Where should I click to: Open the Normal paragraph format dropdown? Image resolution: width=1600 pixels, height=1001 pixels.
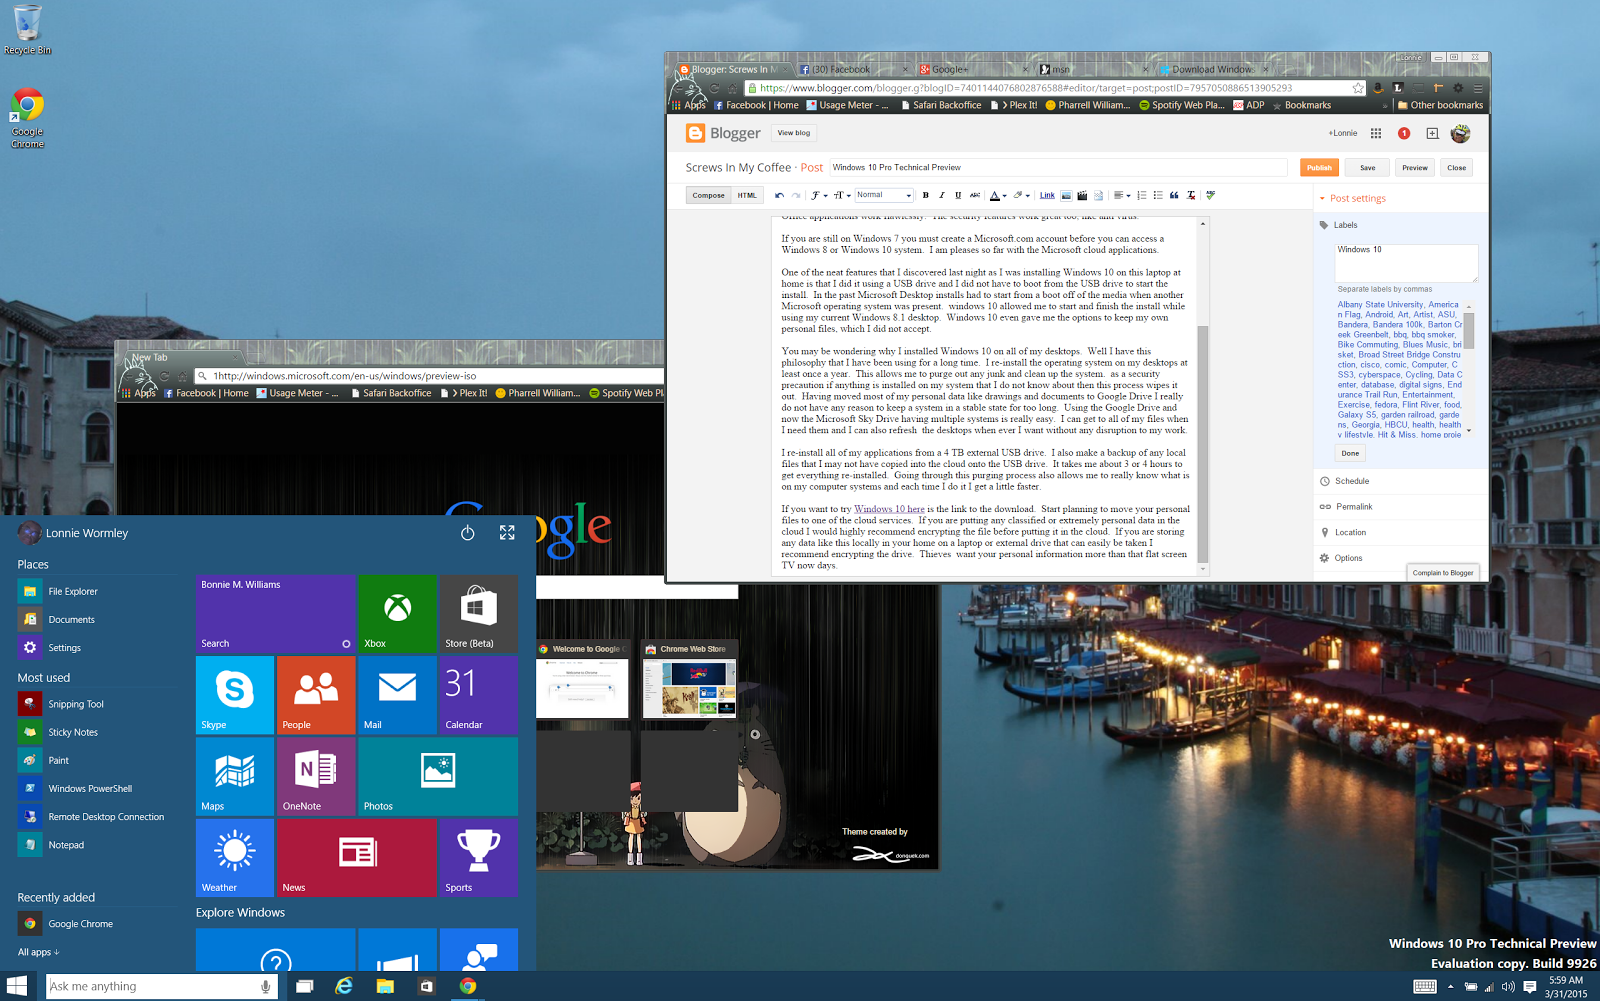pos(884,195)
